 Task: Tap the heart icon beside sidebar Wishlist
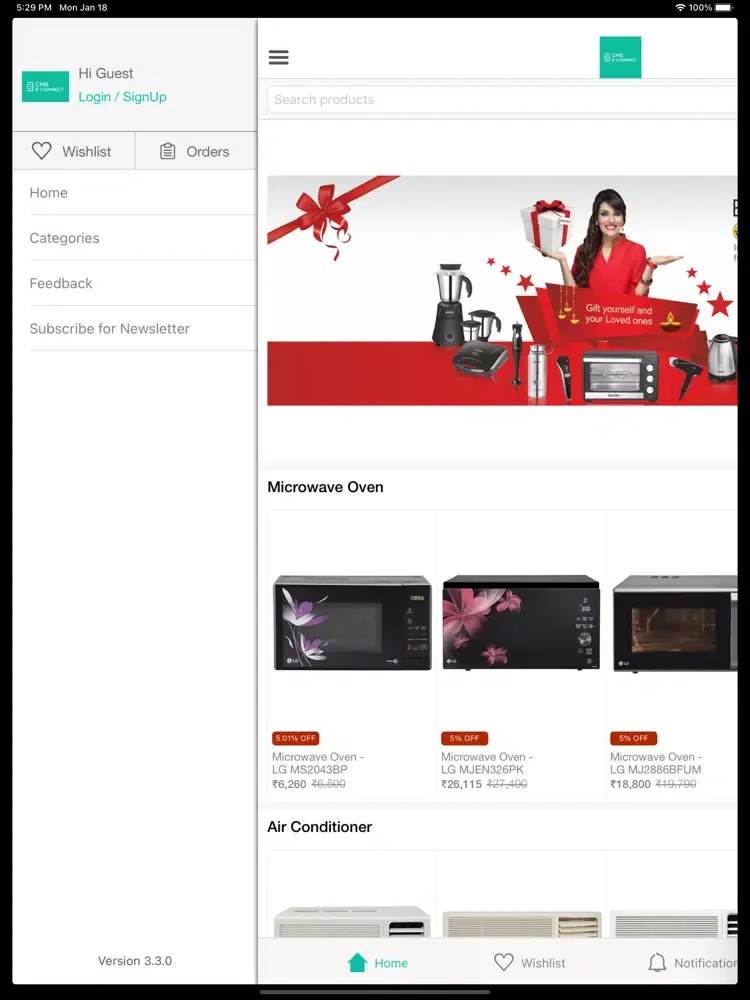click(41, 151)
